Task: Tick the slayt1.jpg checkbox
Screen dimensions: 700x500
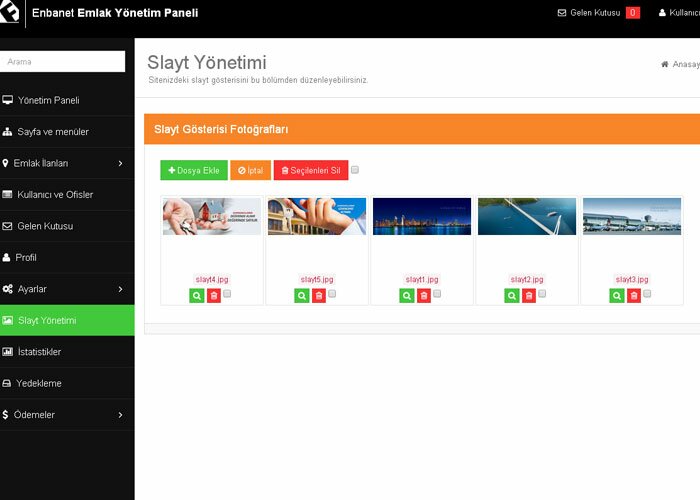Action: point(437,294)
